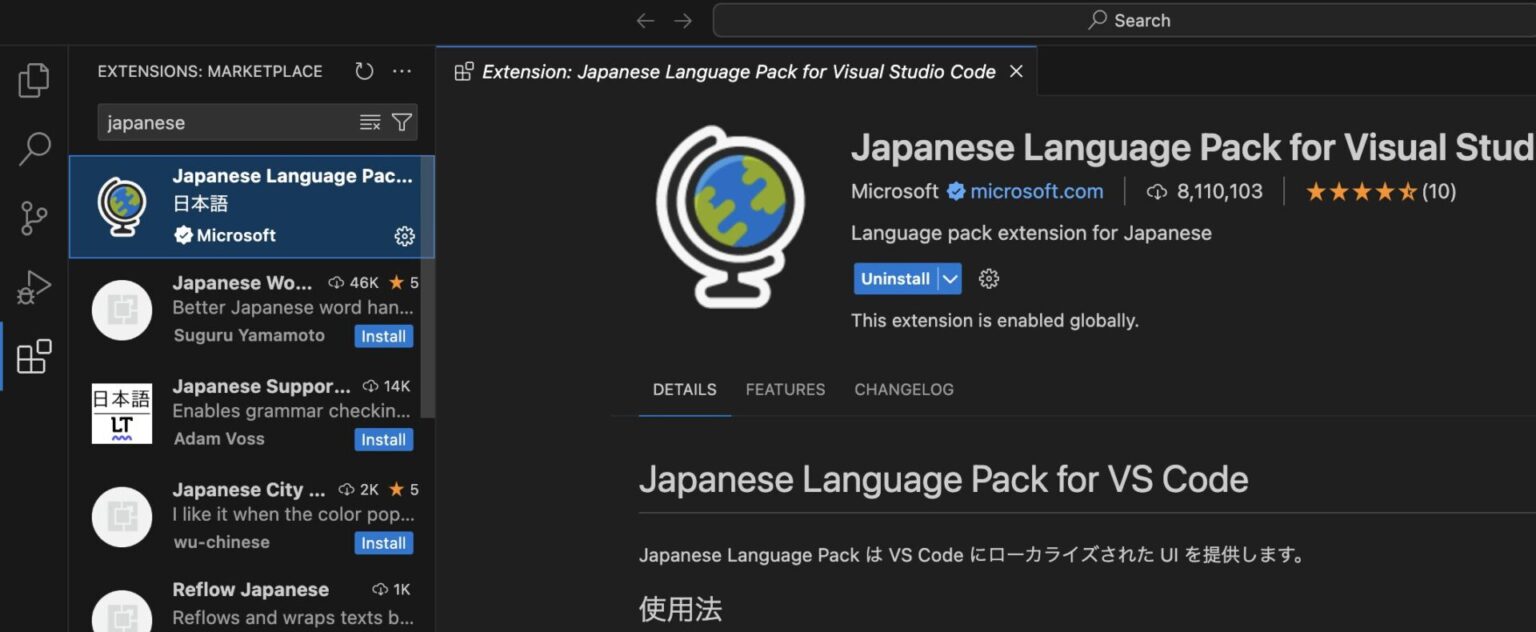Select the Extensions icon in the activity bar
The image size is (1536, 632).
tap(33, 356)
